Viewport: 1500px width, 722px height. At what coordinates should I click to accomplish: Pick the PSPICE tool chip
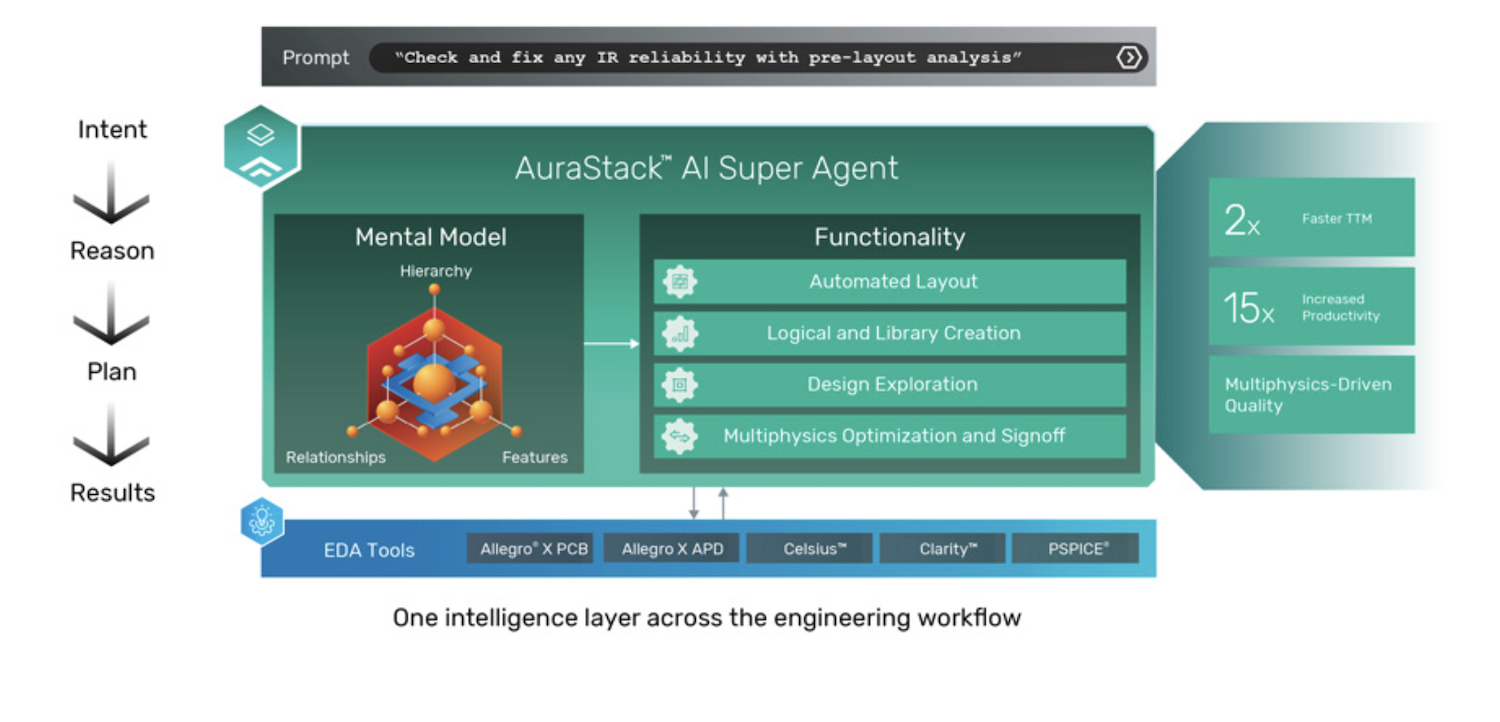coord(1076,548)
